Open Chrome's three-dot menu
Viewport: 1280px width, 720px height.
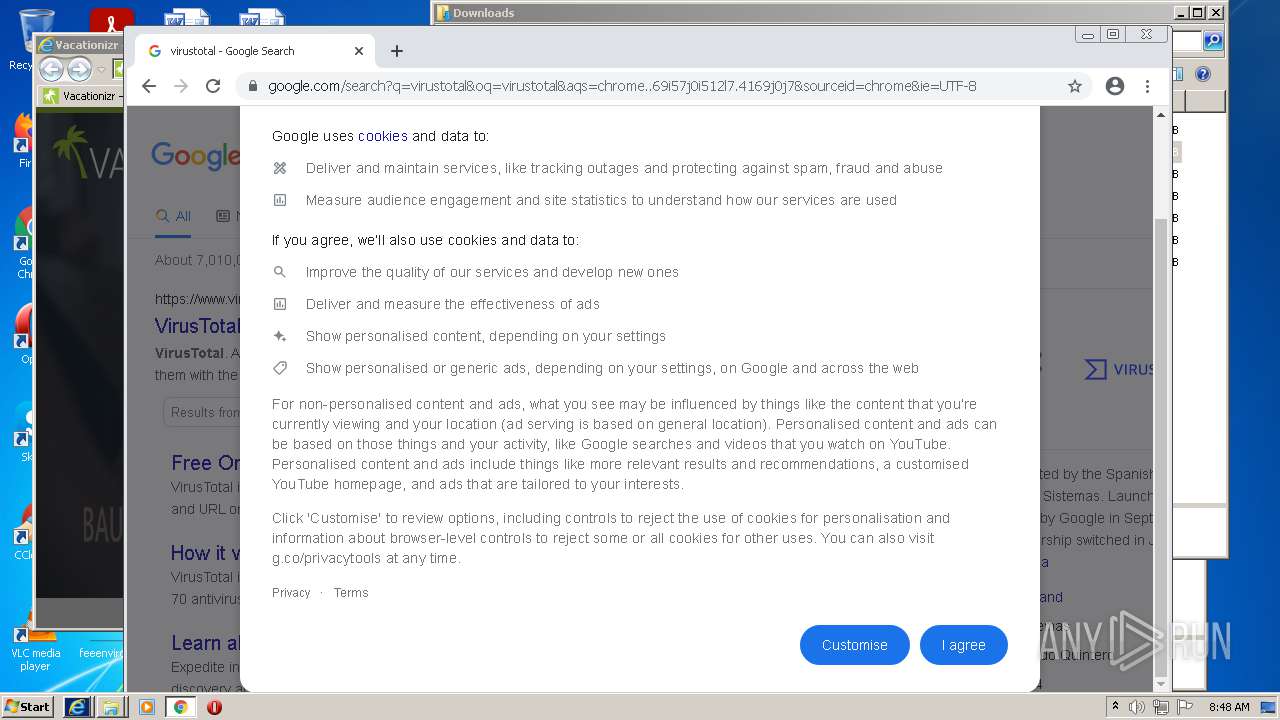click(1148, 86)
